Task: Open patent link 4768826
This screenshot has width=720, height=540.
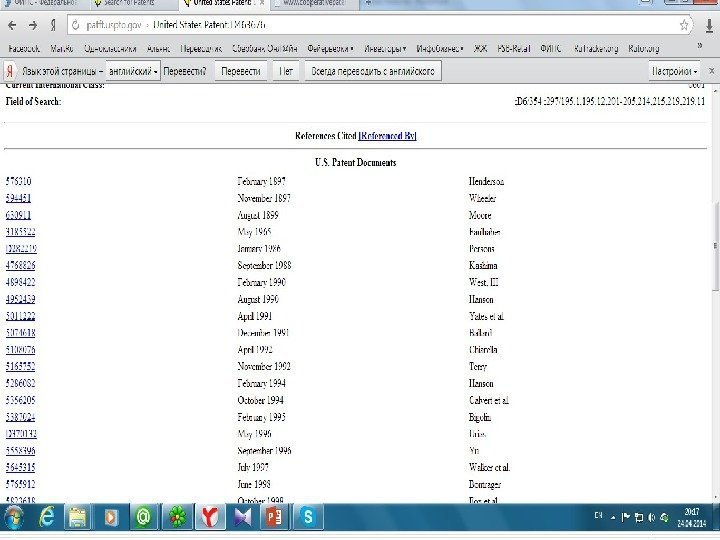Action: [21, 265]
